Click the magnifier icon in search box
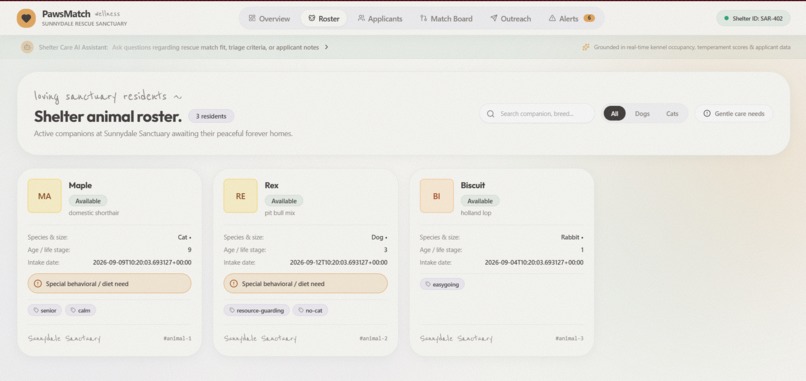The height and width of the screenshot is (381, 806). click(x=490, y=114)
